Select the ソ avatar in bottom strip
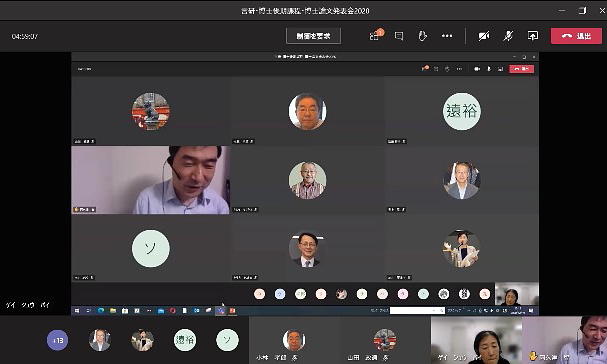607x364 pixels. [x=227, y=340]
